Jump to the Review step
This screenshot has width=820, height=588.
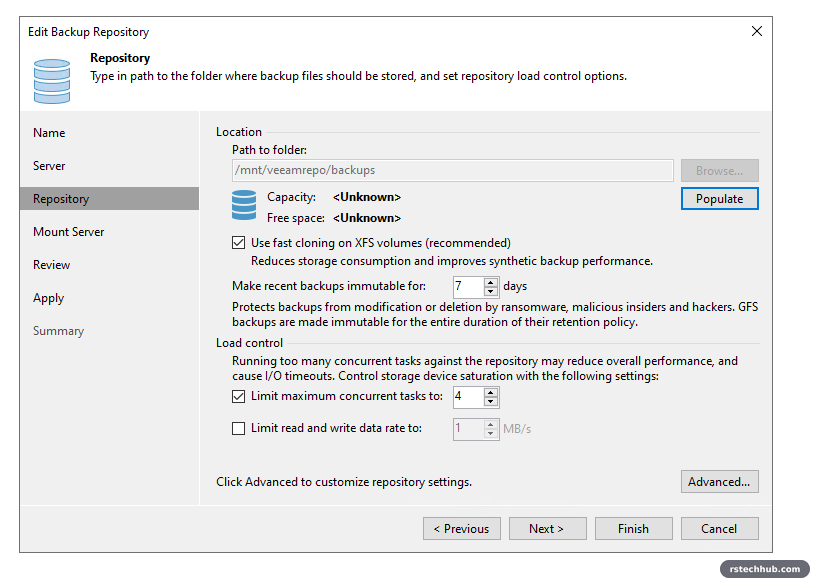[x=51, y=265]
